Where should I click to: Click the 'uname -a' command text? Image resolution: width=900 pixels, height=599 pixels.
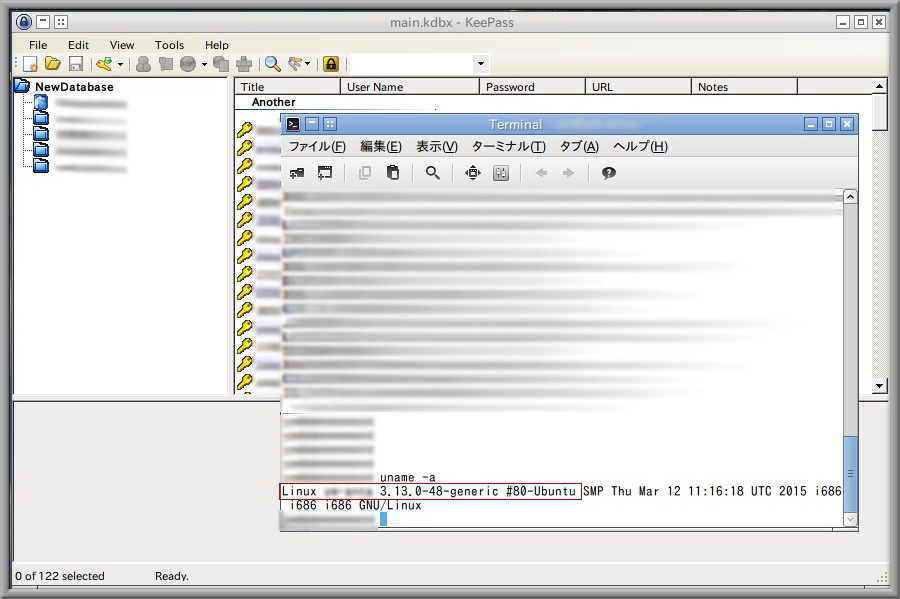tap(408, 477)
